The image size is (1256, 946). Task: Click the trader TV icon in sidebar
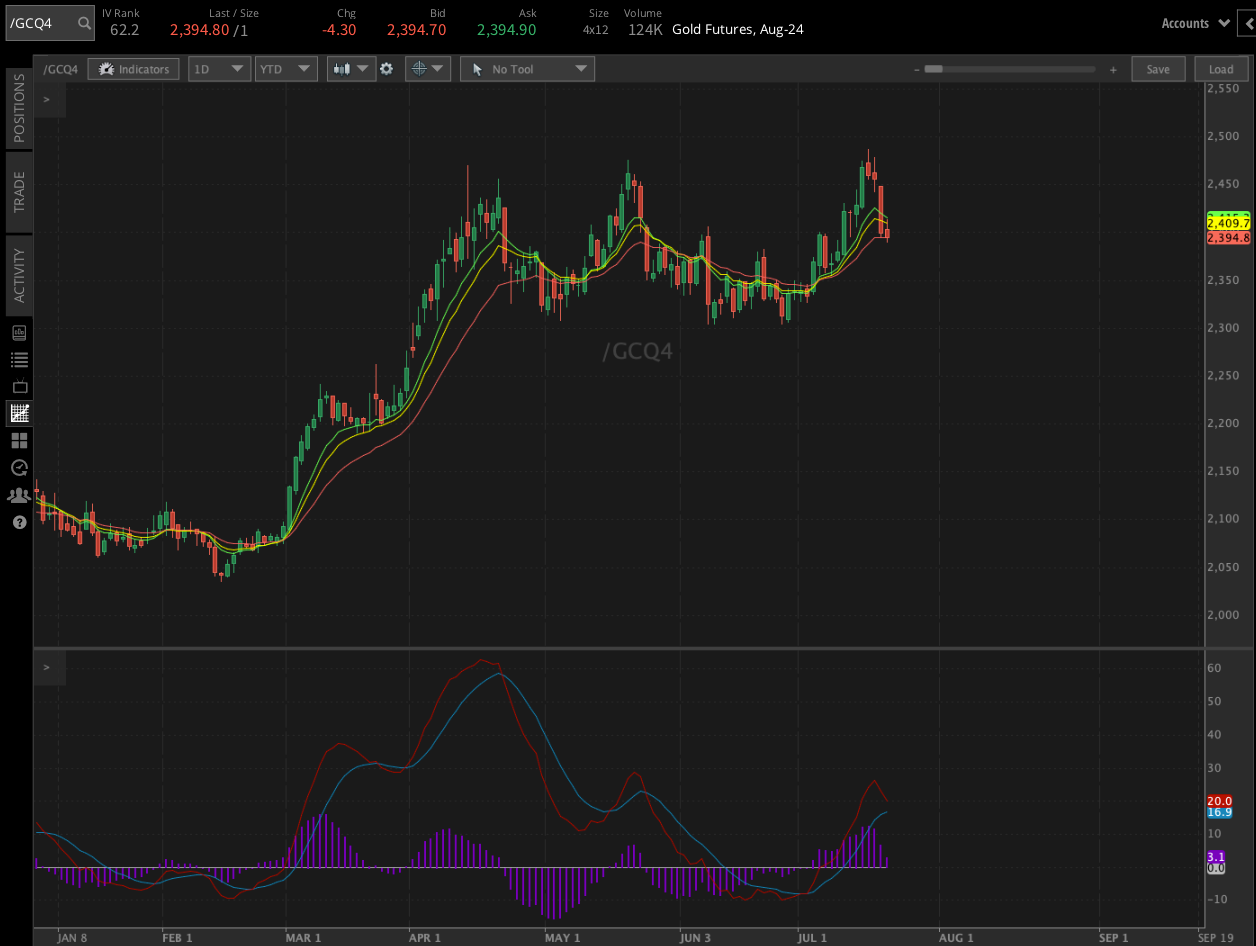tap(19, 386)
